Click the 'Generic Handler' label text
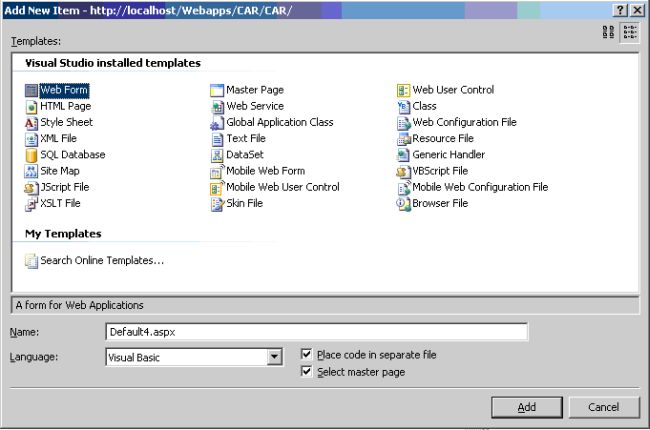This screenshot has width=650, height=430. 449,155
